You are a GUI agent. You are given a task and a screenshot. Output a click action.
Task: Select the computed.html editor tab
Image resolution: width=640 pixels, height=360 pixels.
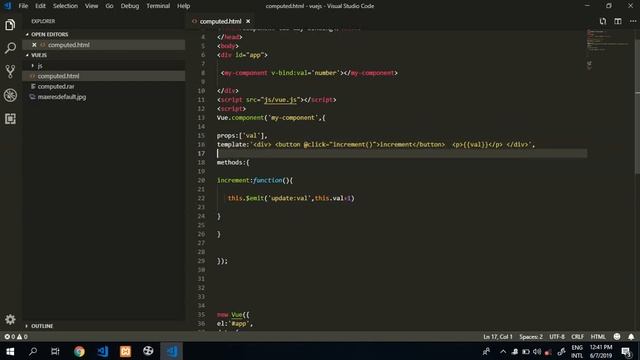(x=221, y=21)
